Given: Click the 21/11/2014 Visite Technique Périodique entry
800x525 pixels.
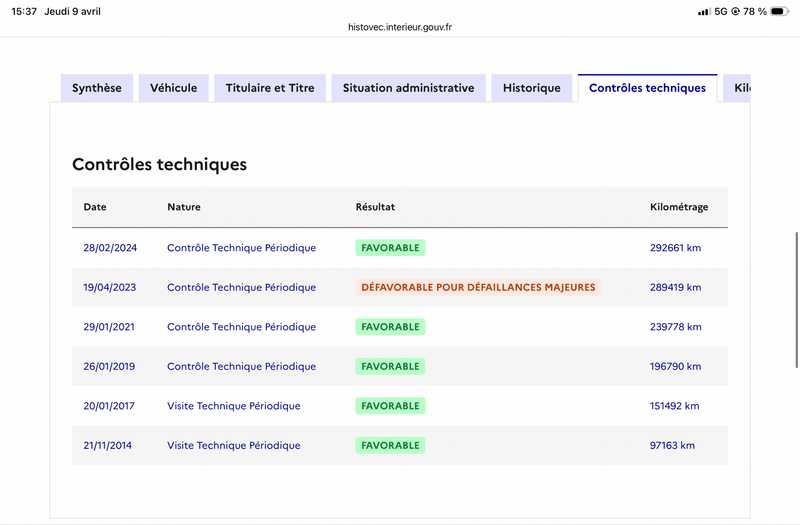Looking at the screenshot, I should [233, 445].
